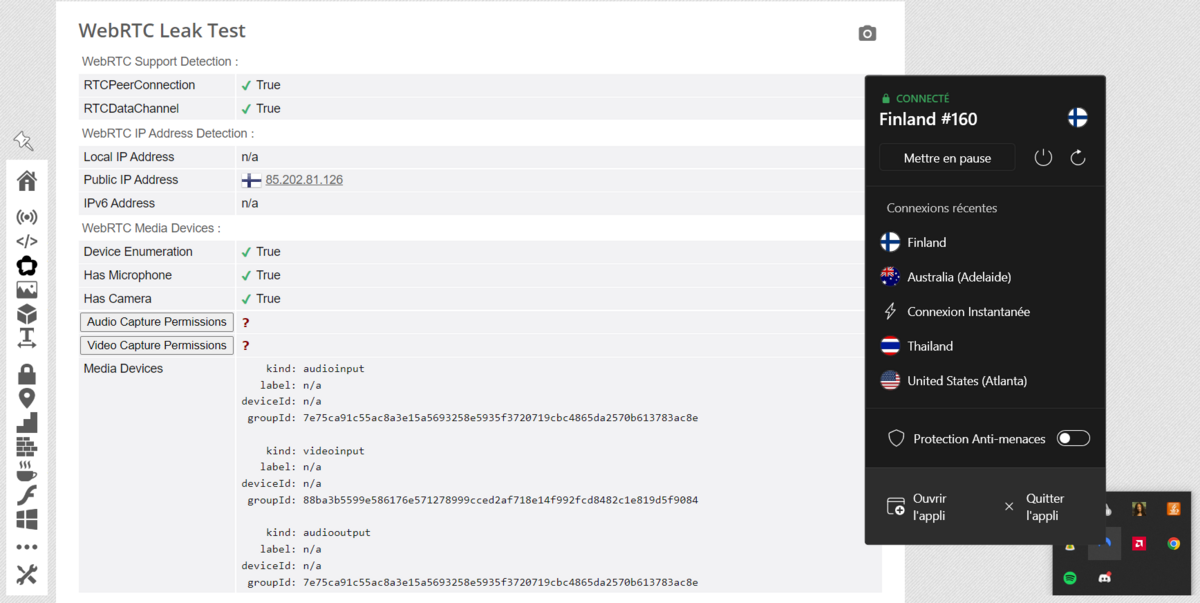This screenshot has height=603, width=1200.
Task: Click the padlock sidebar icon
Action: pyautogui.click(x=27, y=375)
